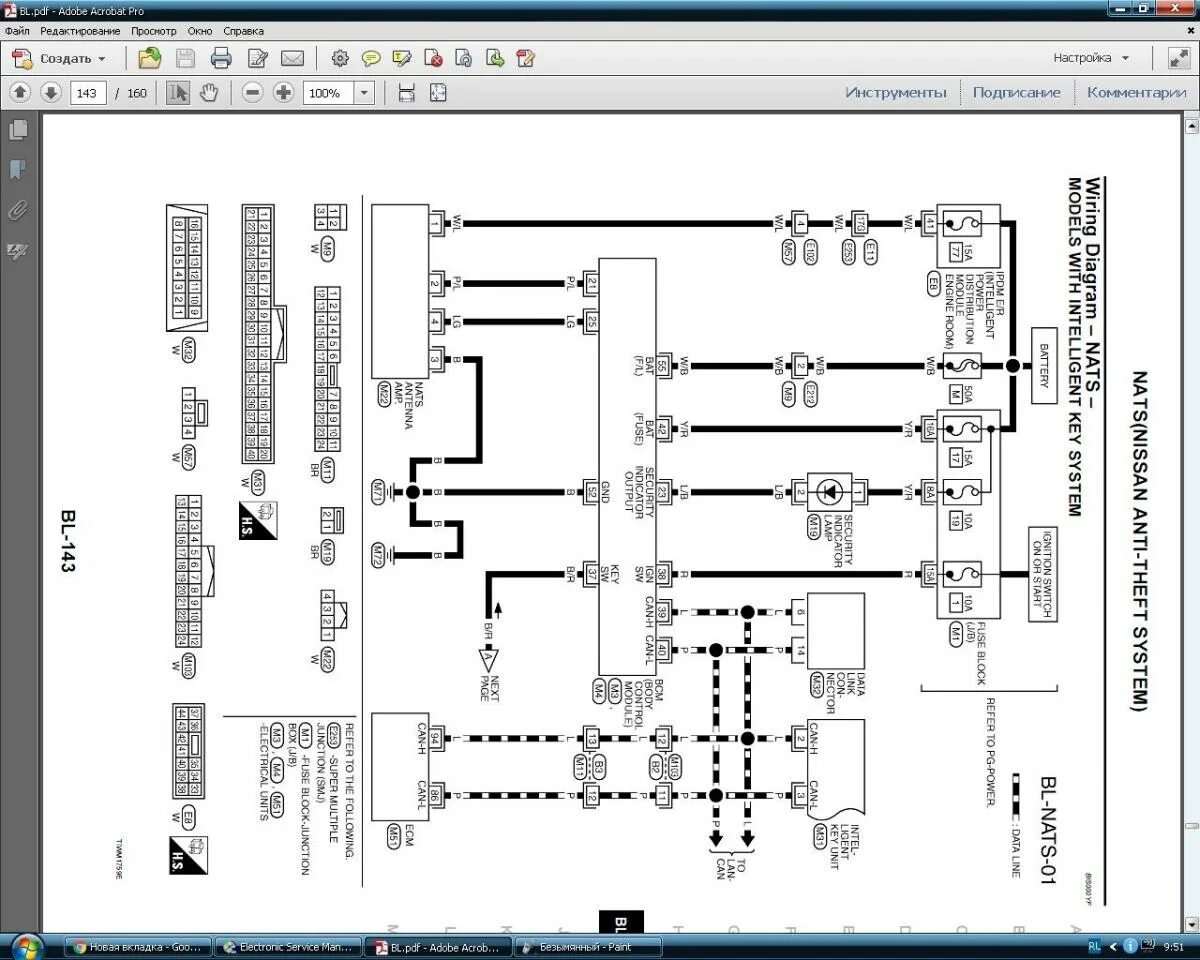Screen dimensions: 1200x960
Task: Click the vertical scrollbar up arrow
Action: [x=1191, y=125]
